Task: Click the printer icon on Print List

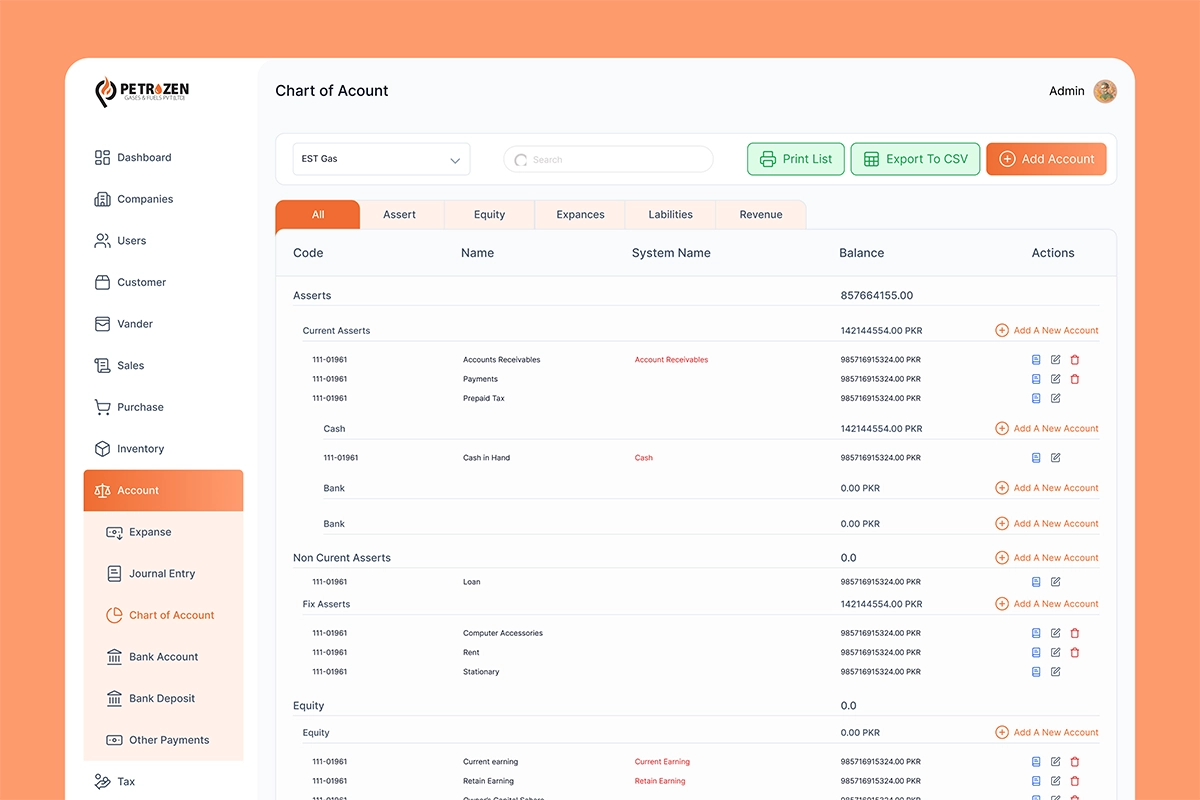Action: pyautogui.click(x=767, y=158)
